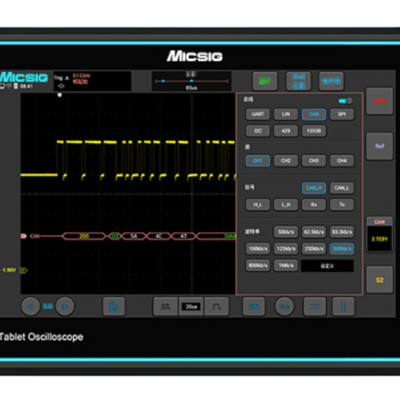
Task: Click the green run status icon
Action: (x=265, y=81)
